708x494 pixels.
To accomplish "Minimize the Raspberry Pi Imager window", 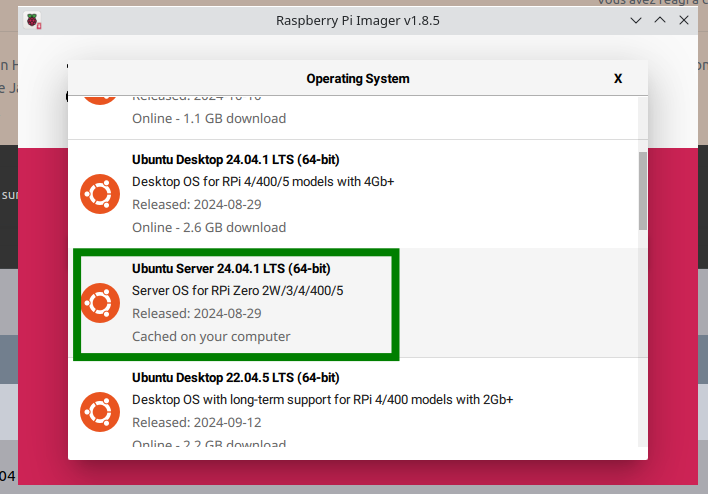I will pyautogui.click(x=636, y=20).
